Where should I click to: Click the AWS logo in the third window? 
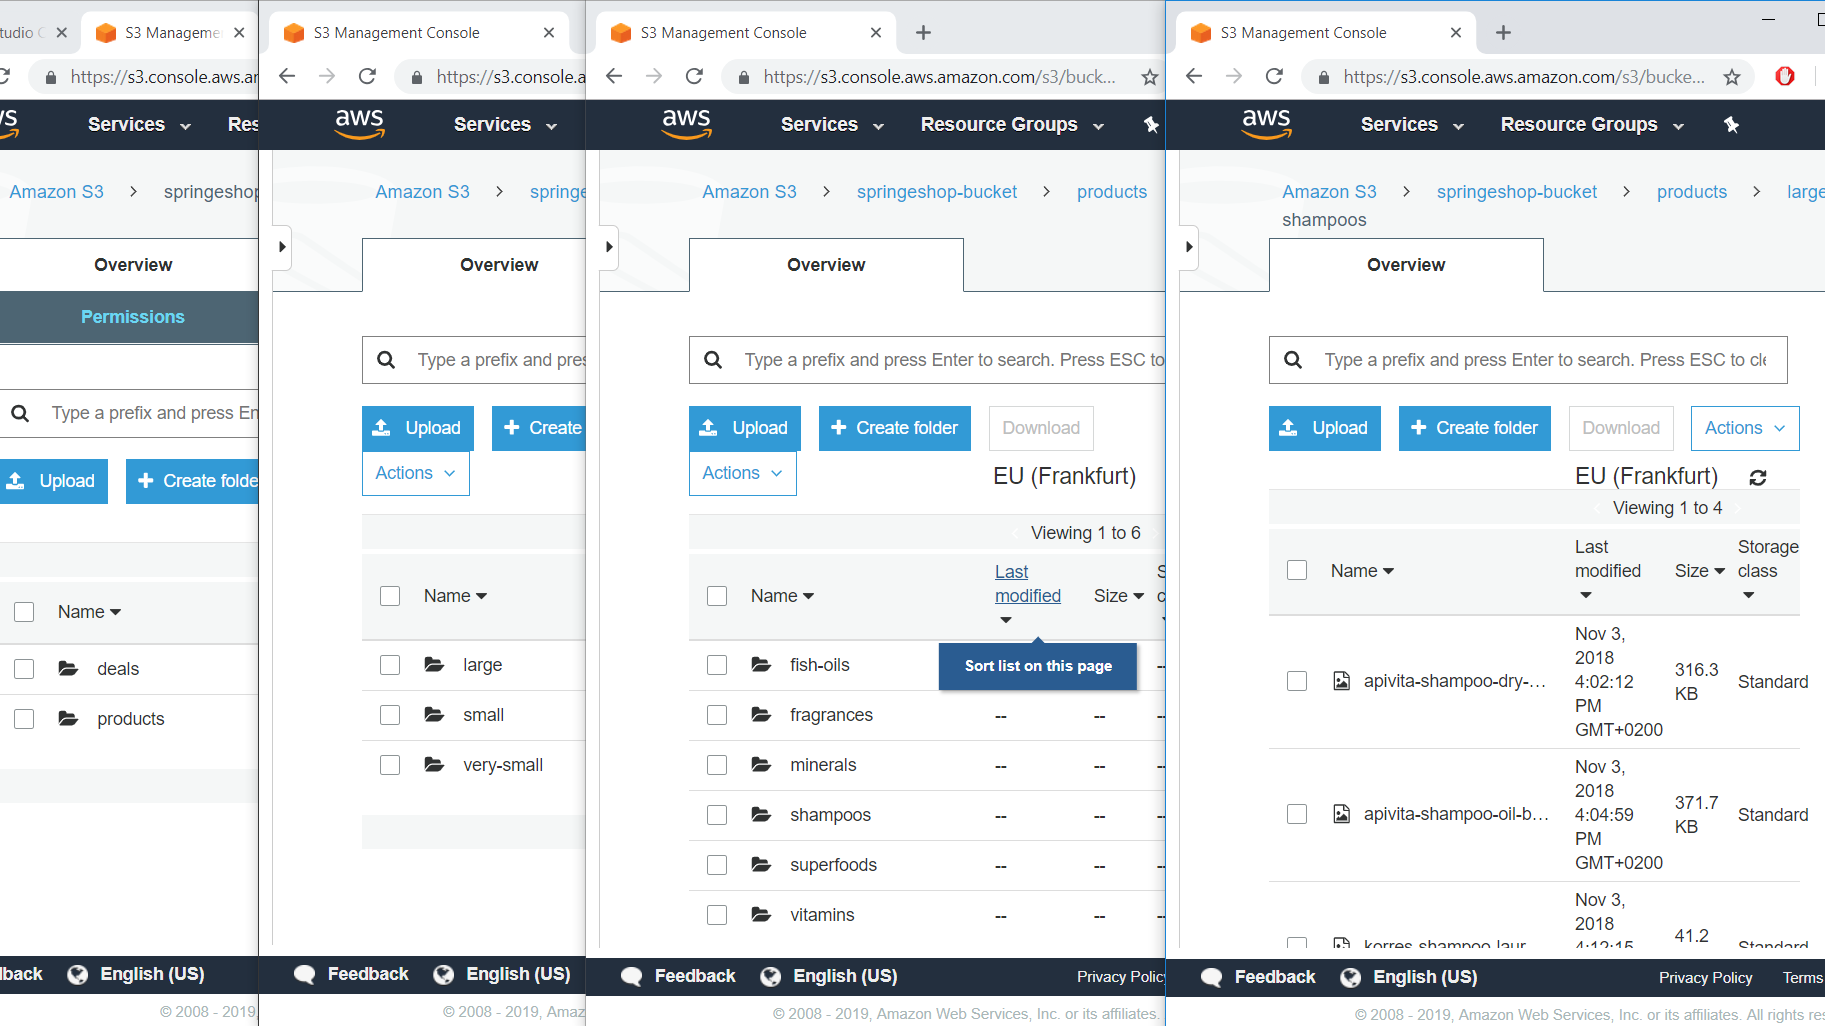686,123
